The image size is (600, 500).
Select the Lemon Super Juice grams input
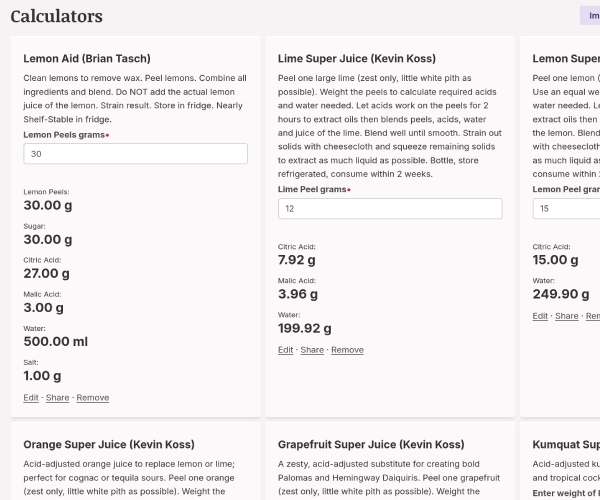click(x=566, y=209)
